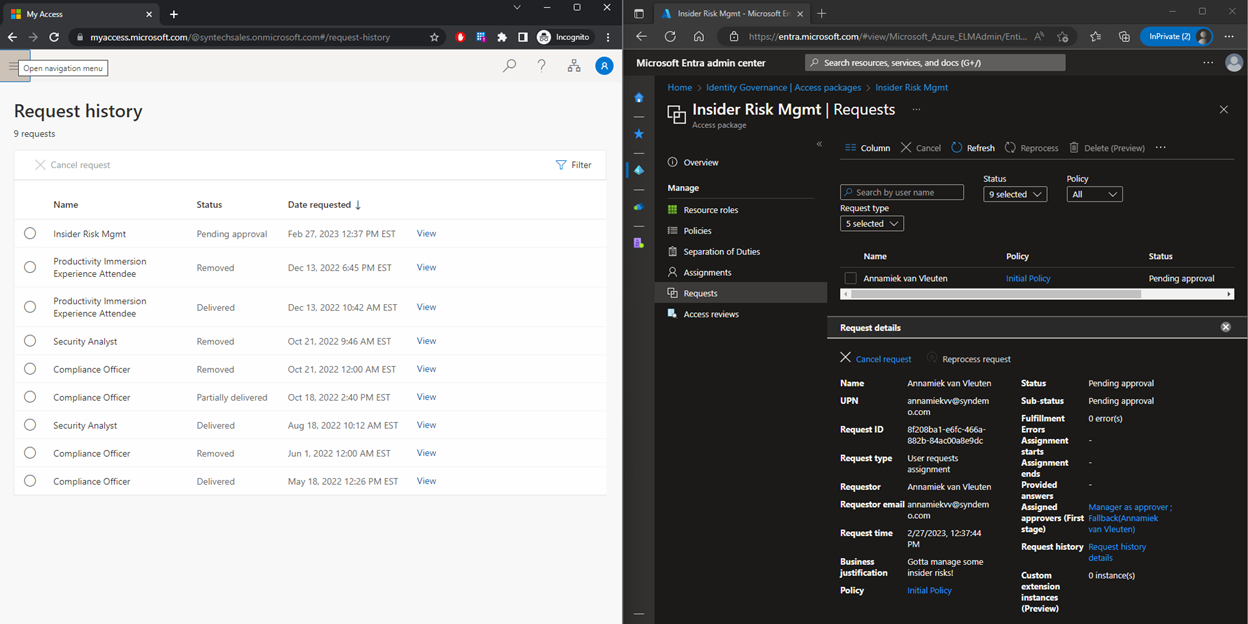
Task: Close the Request details panel
Action: point(1226,327)
